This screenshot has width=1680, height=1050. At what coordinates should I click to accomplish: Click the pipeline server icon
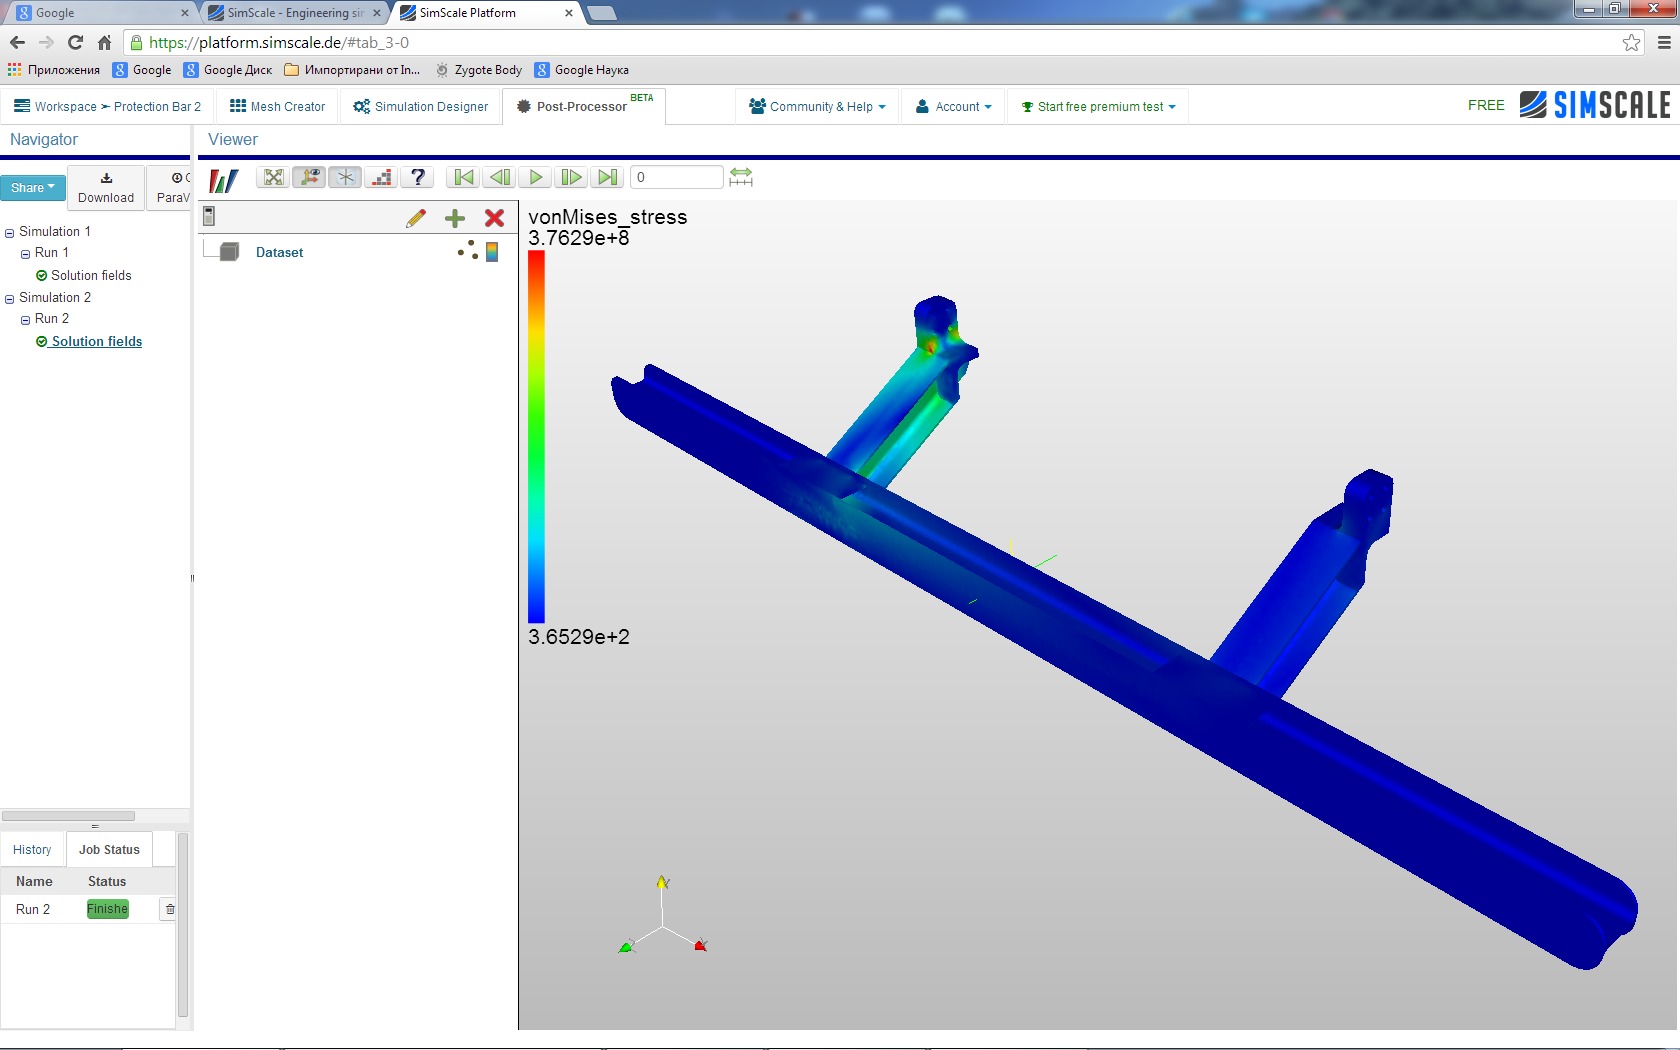point(209,216)
